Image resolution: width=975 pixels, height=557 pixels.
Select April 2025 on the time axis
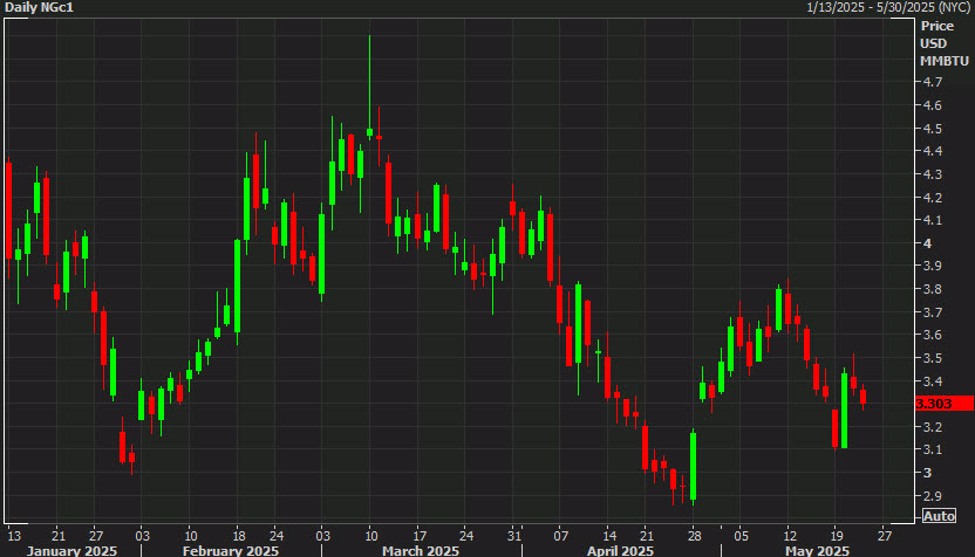pyautogui.click(x=620, y=550)
